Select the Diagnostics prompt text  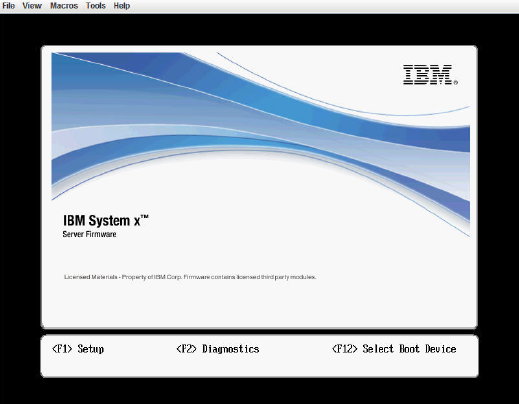coord(231,349)
